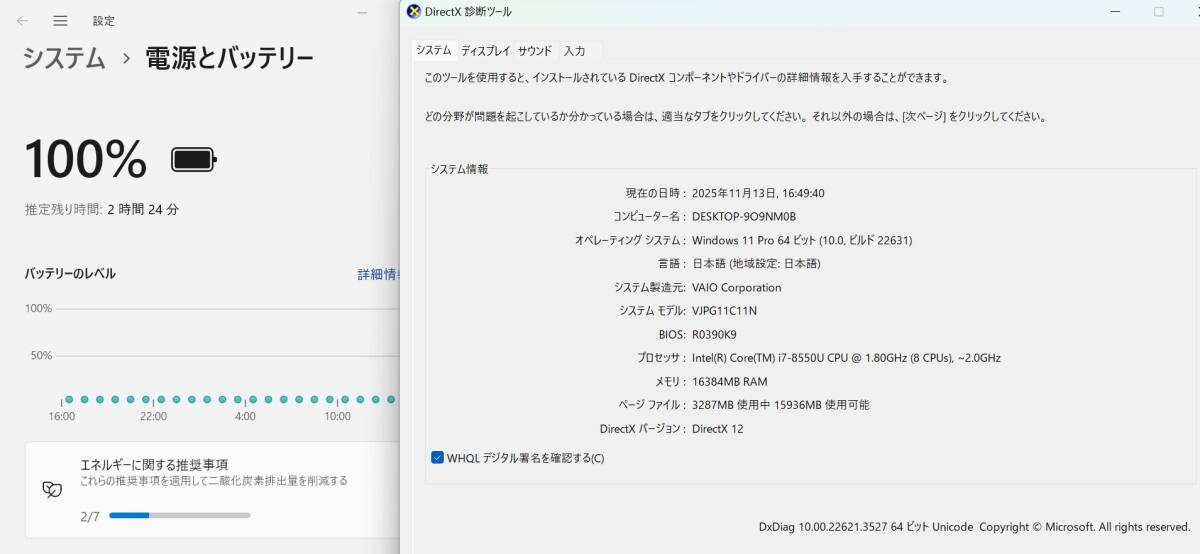Viewport: 1200px width, 554px height.
Task: Click the battery chart point at 10:00
Action: tap(345, 399)
